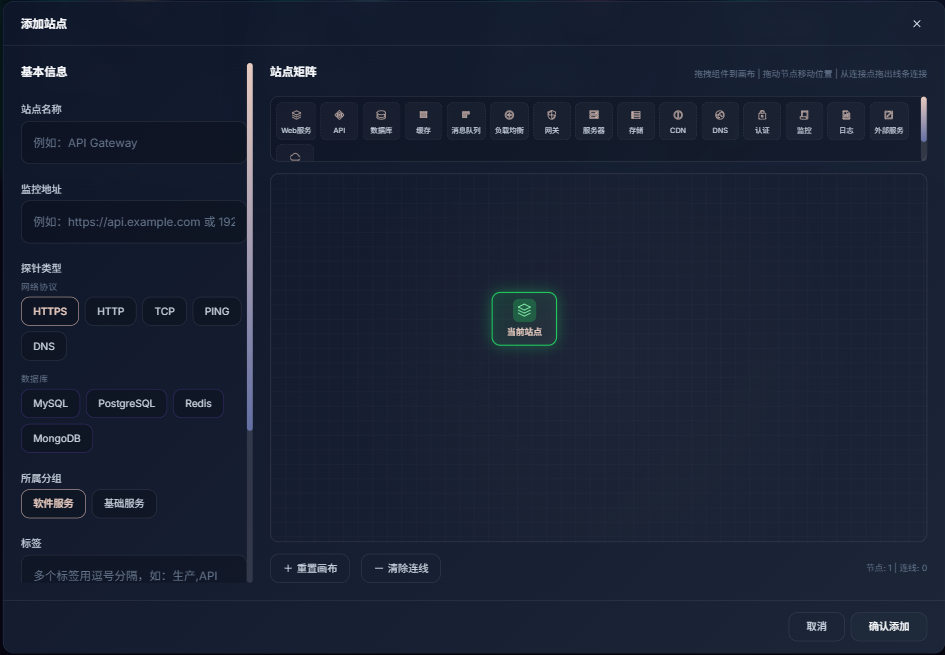Switch probe type to PING

coord(217,311)
